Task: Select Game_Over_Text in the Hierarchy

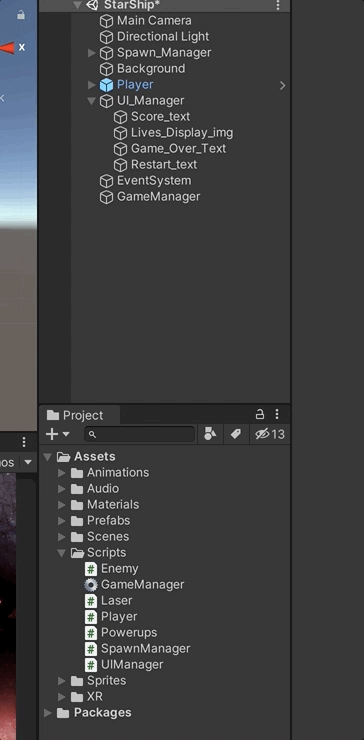Action: 178,149
